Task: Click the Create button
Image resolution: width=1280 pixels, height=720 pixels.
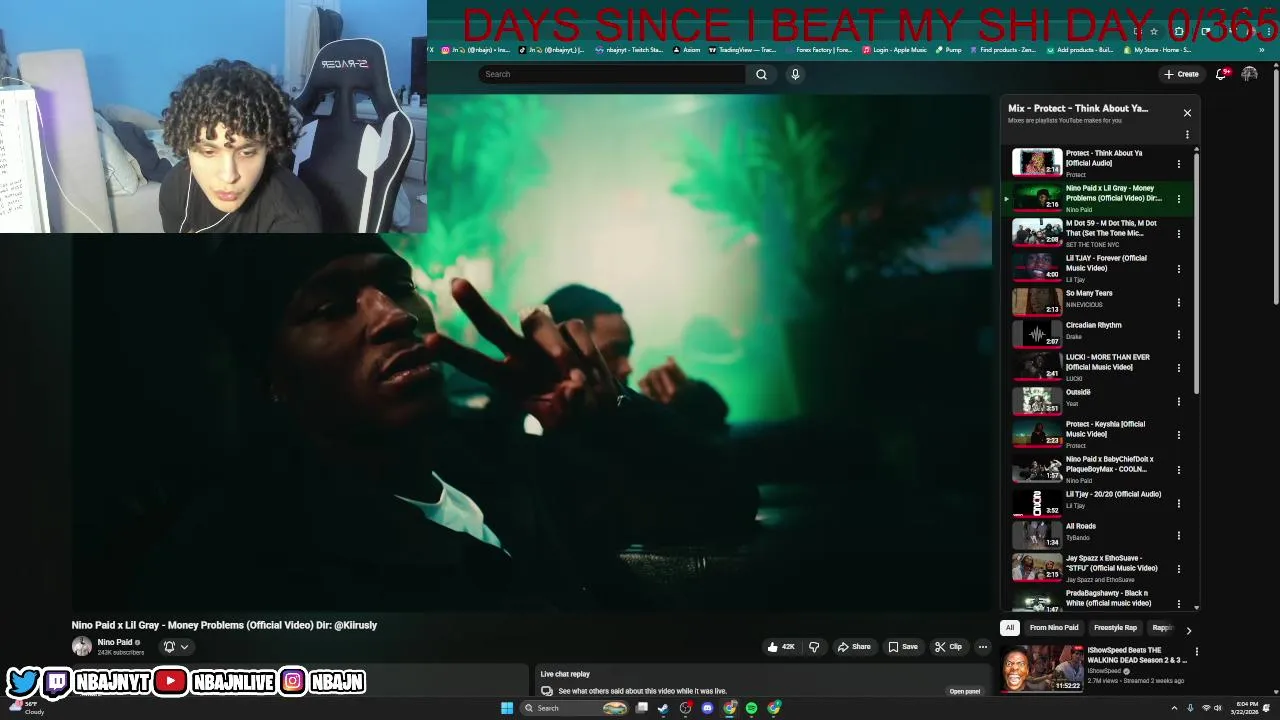Action: click(x=1181, y=74)
